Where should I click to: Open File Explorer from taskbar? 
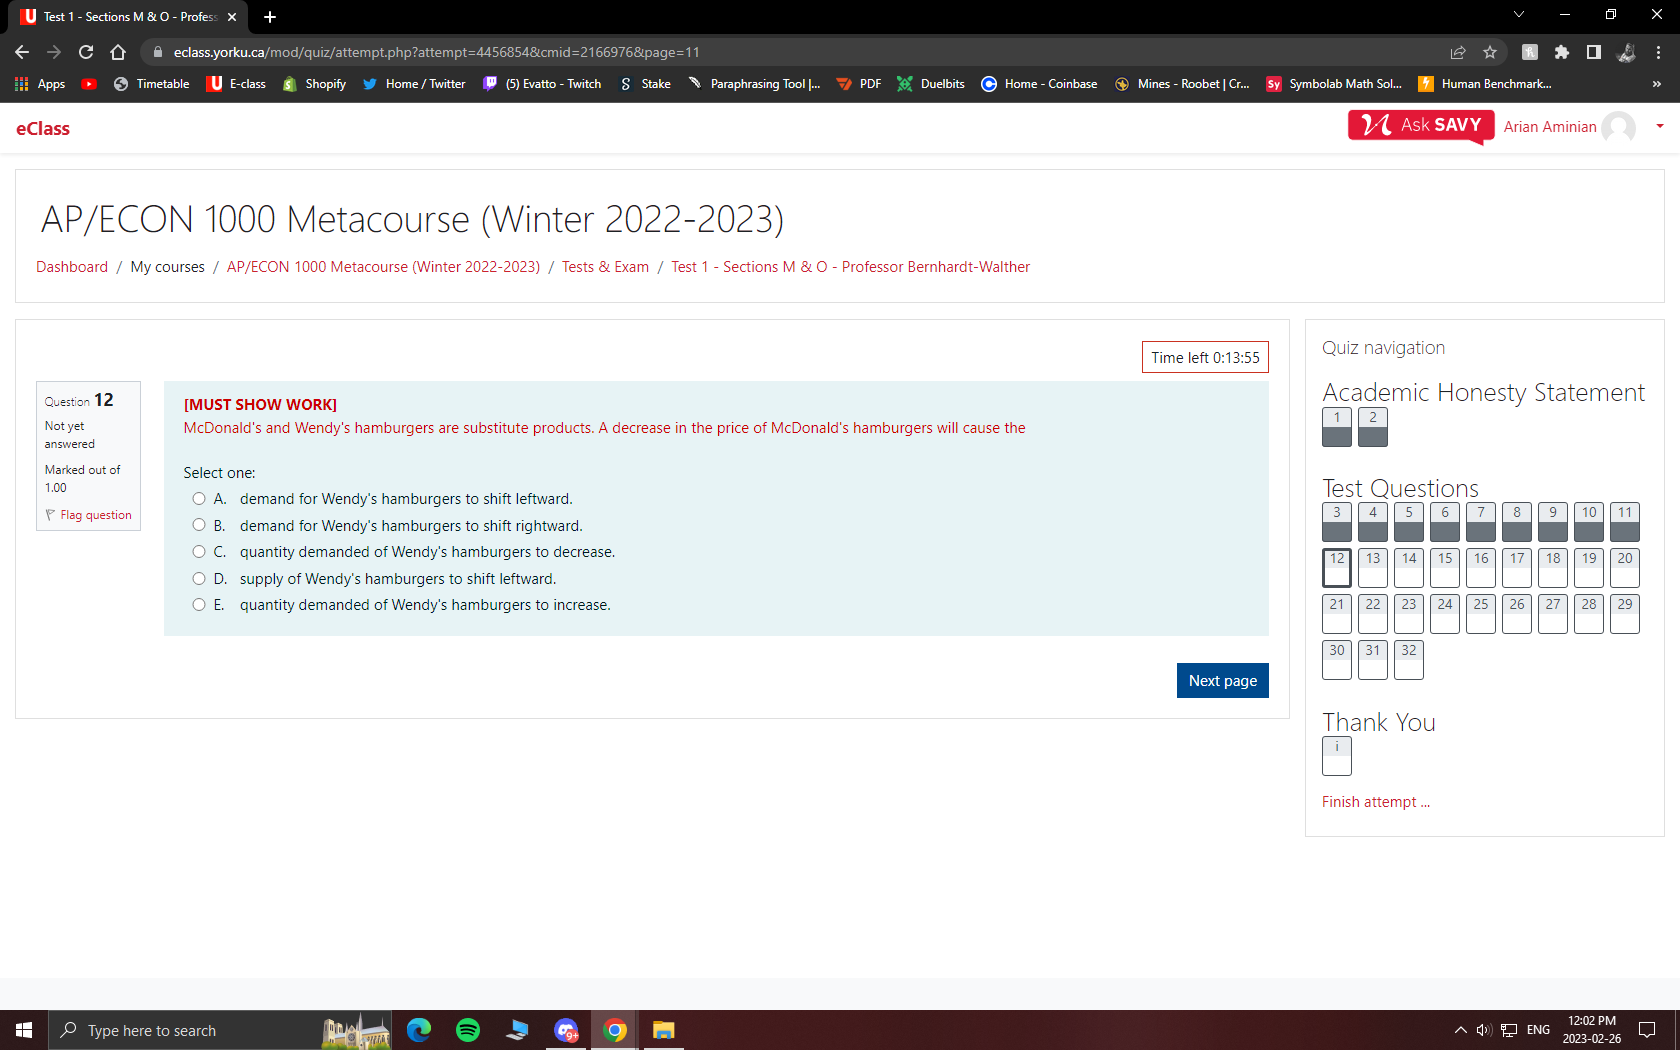pos(664,1030)
